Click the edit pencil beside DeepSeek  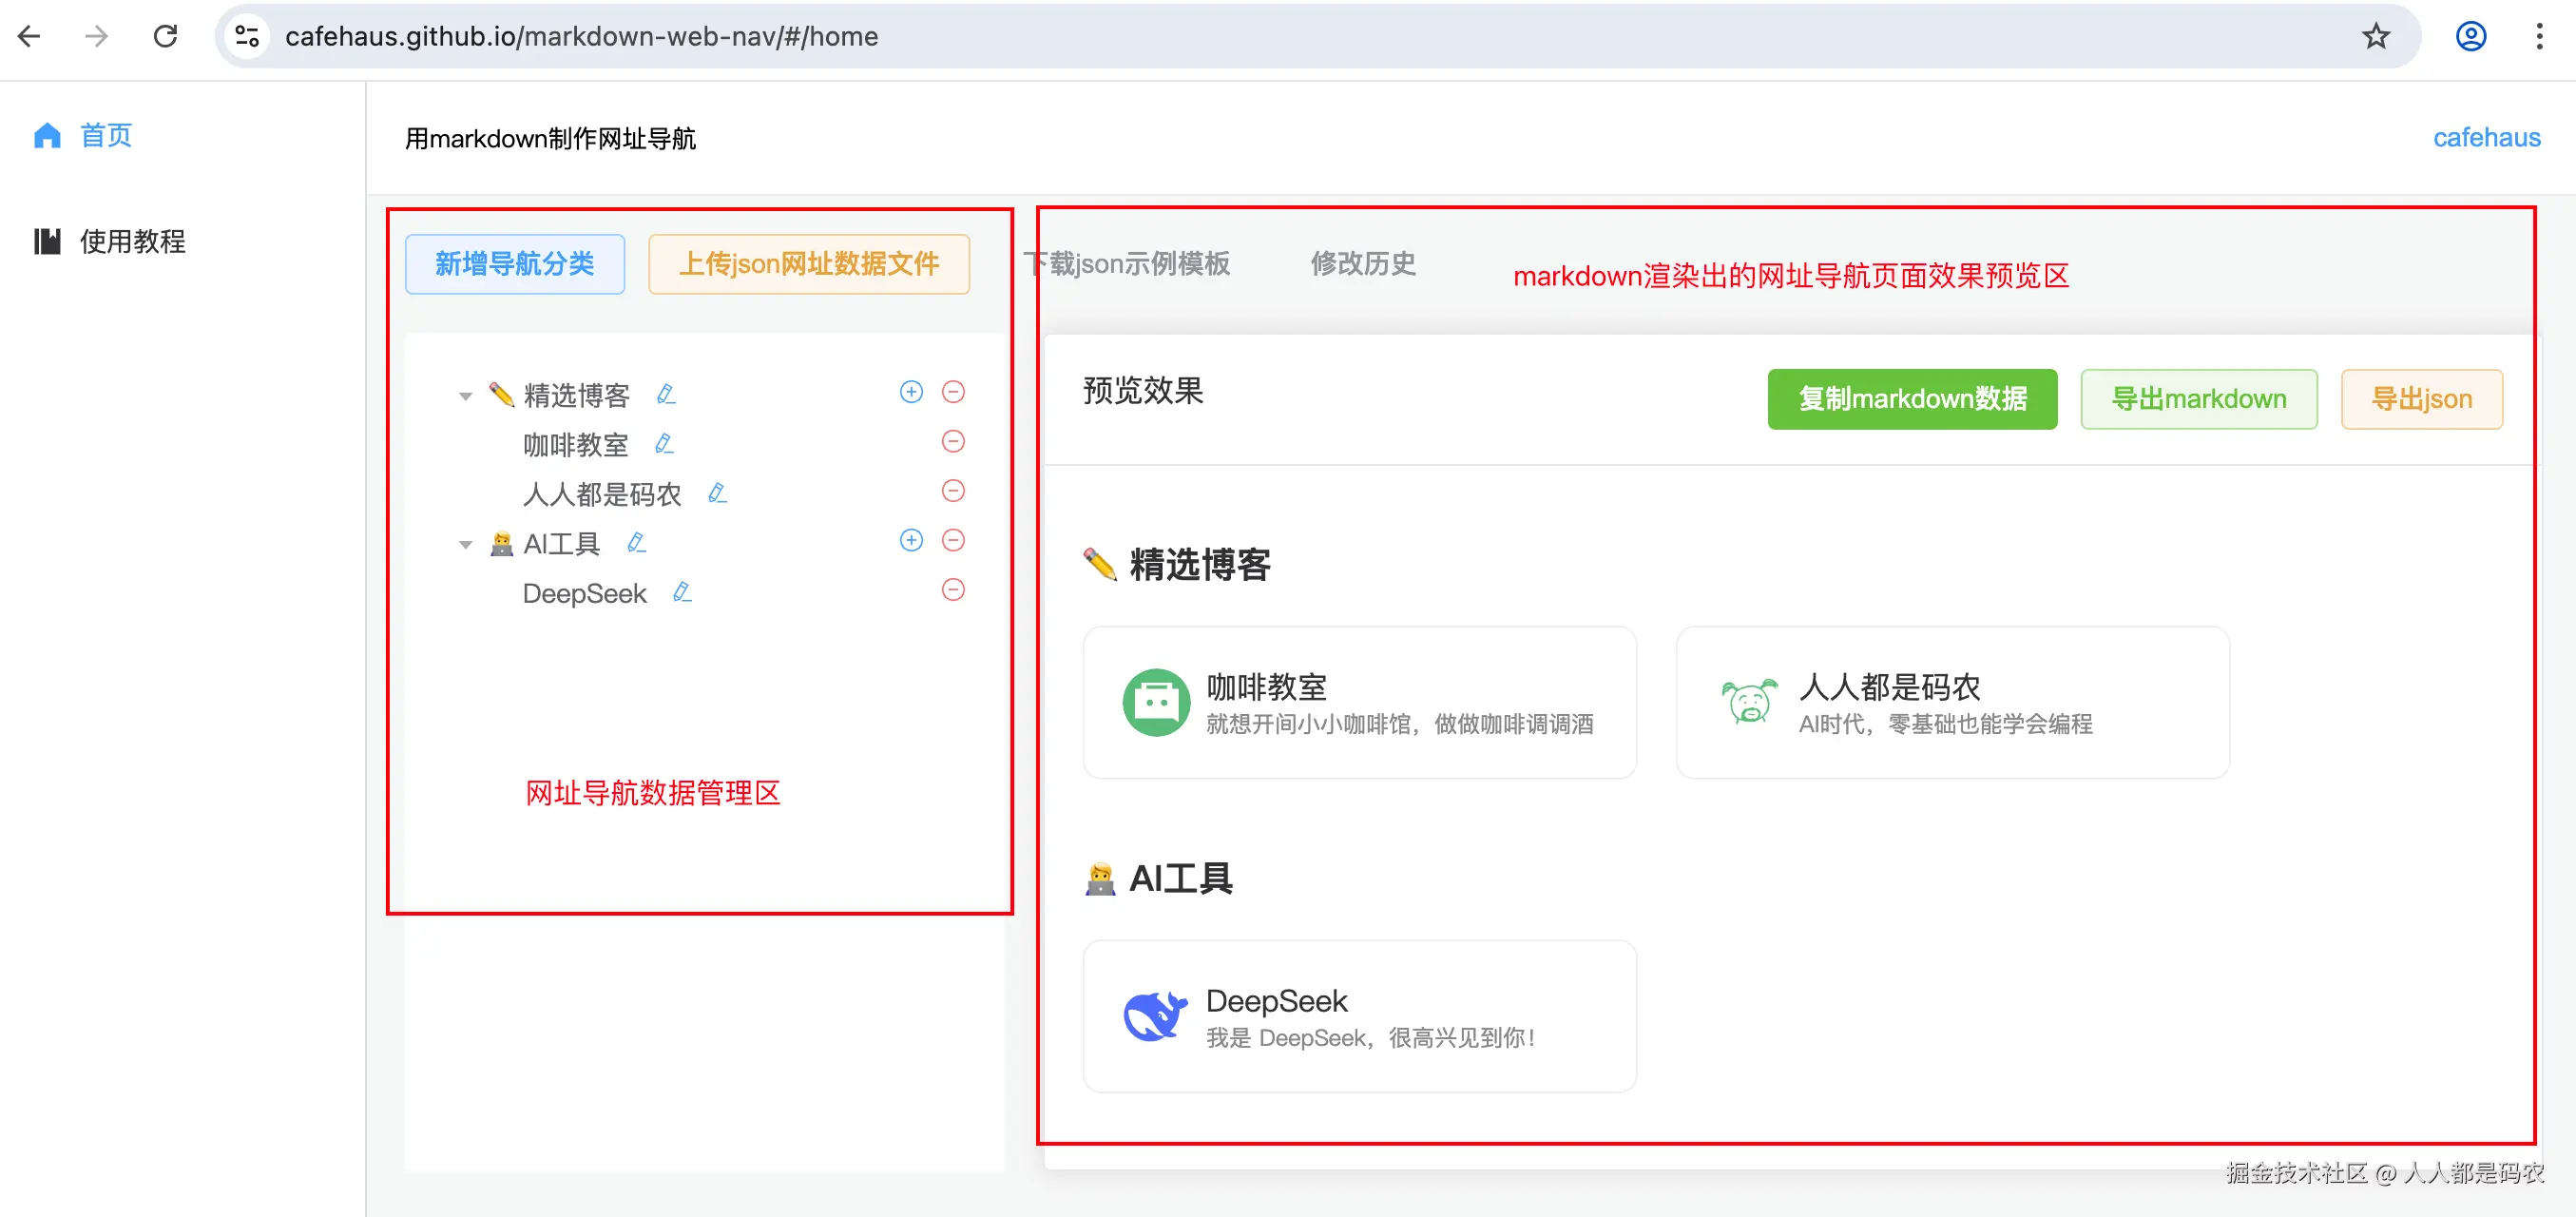tap(682, 592)
